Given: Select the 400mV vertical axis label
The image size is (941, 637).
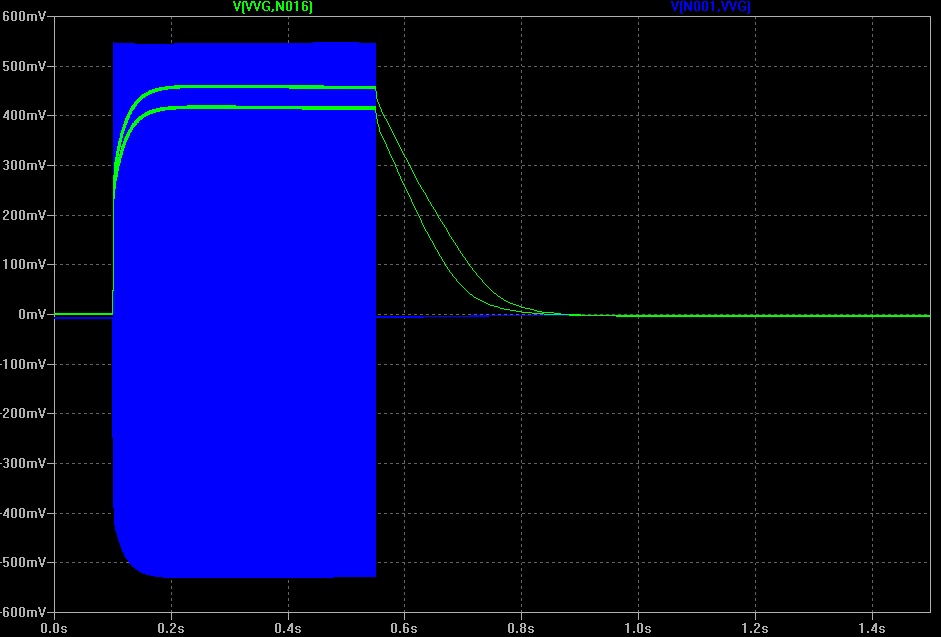Looking at the screenshot, I should 26,116.
